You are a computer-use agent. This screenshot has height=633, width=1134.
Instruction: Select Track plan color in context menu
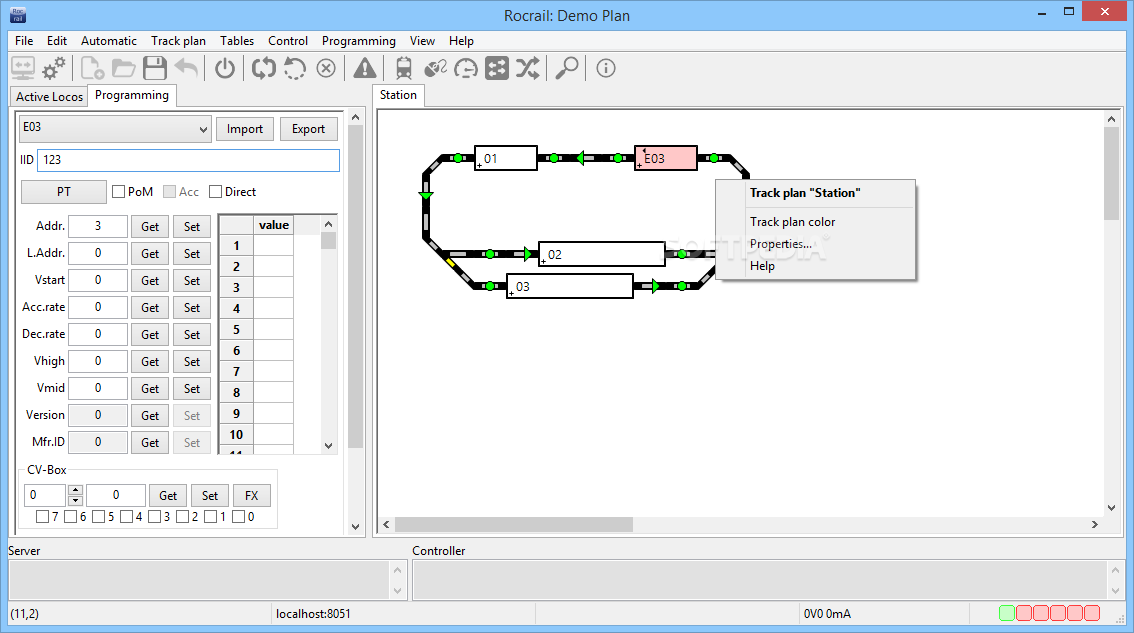point(792,222)
